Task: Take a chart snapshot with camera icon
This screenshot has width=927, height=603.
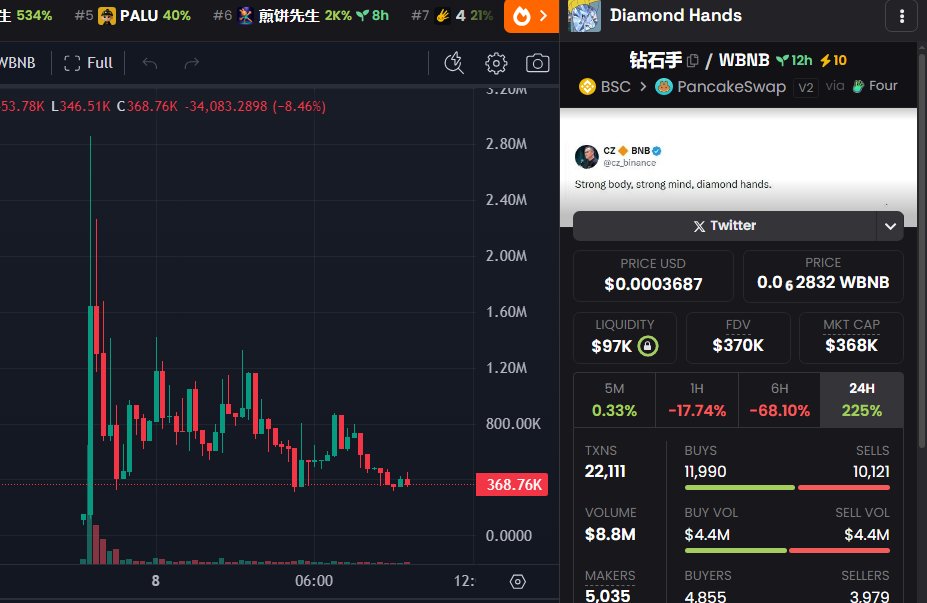Action: [537, 63]
